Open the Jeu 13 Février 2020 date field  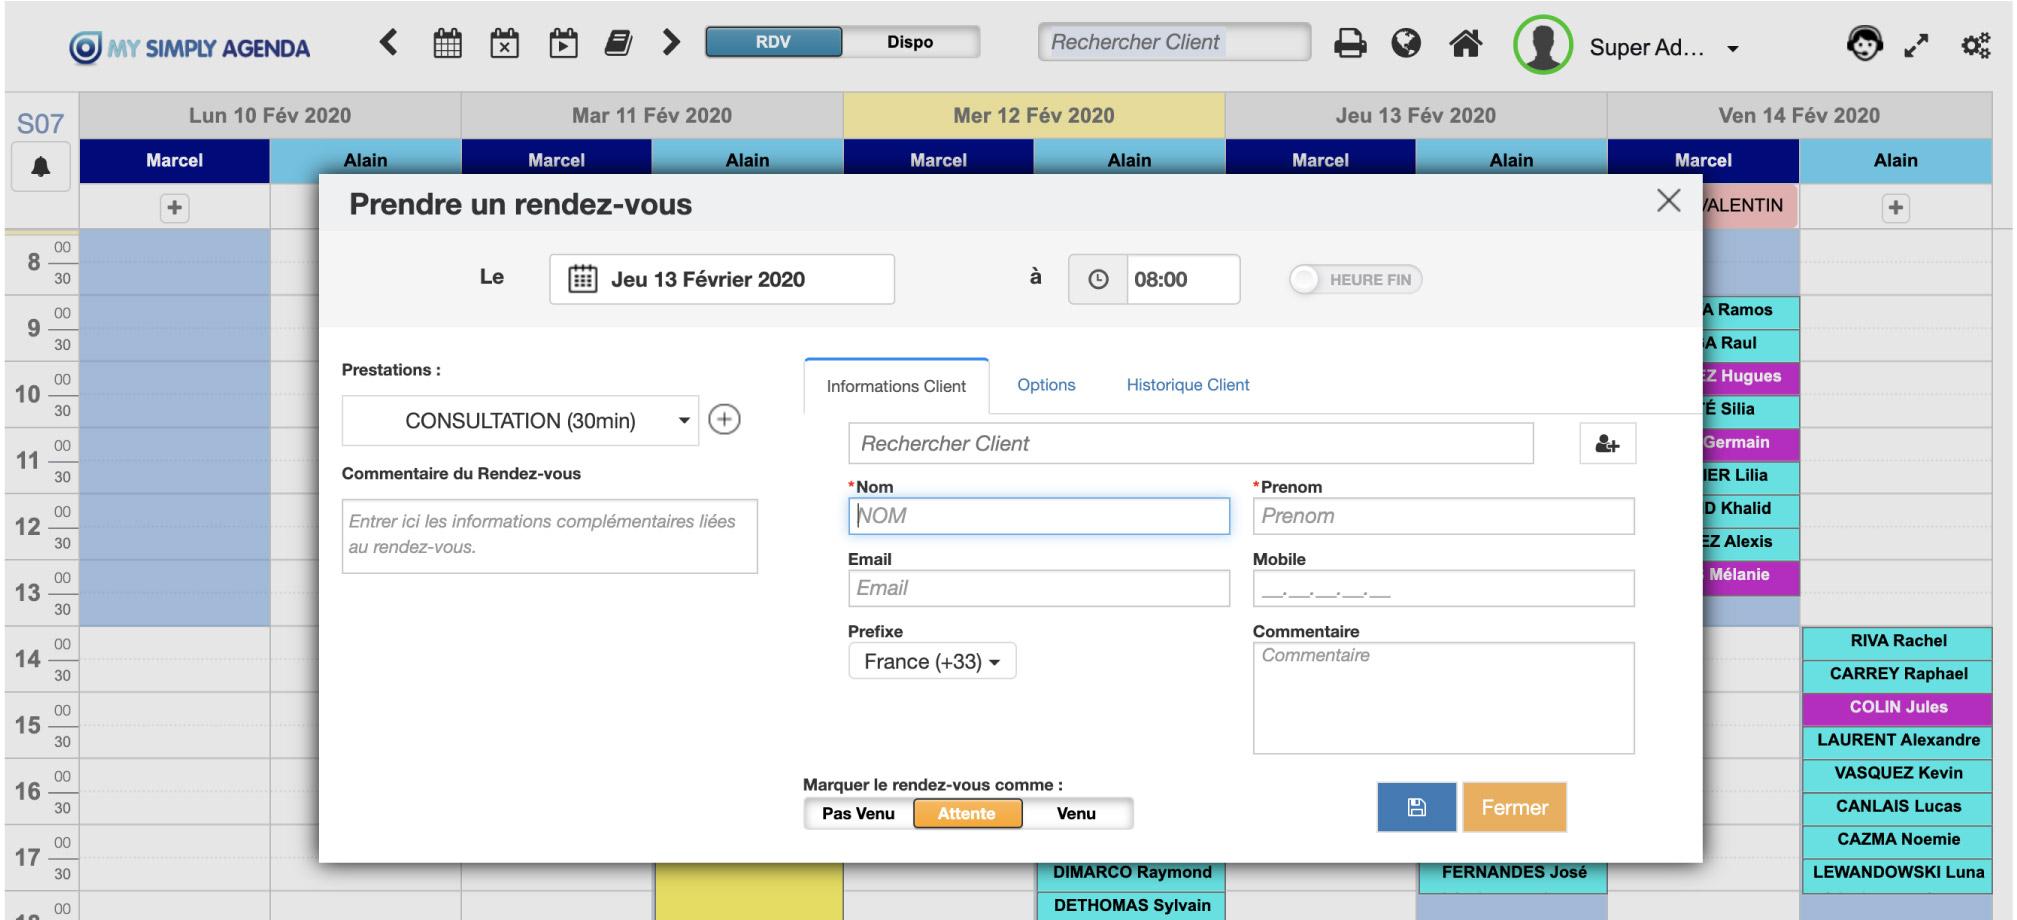click(722, 279)
